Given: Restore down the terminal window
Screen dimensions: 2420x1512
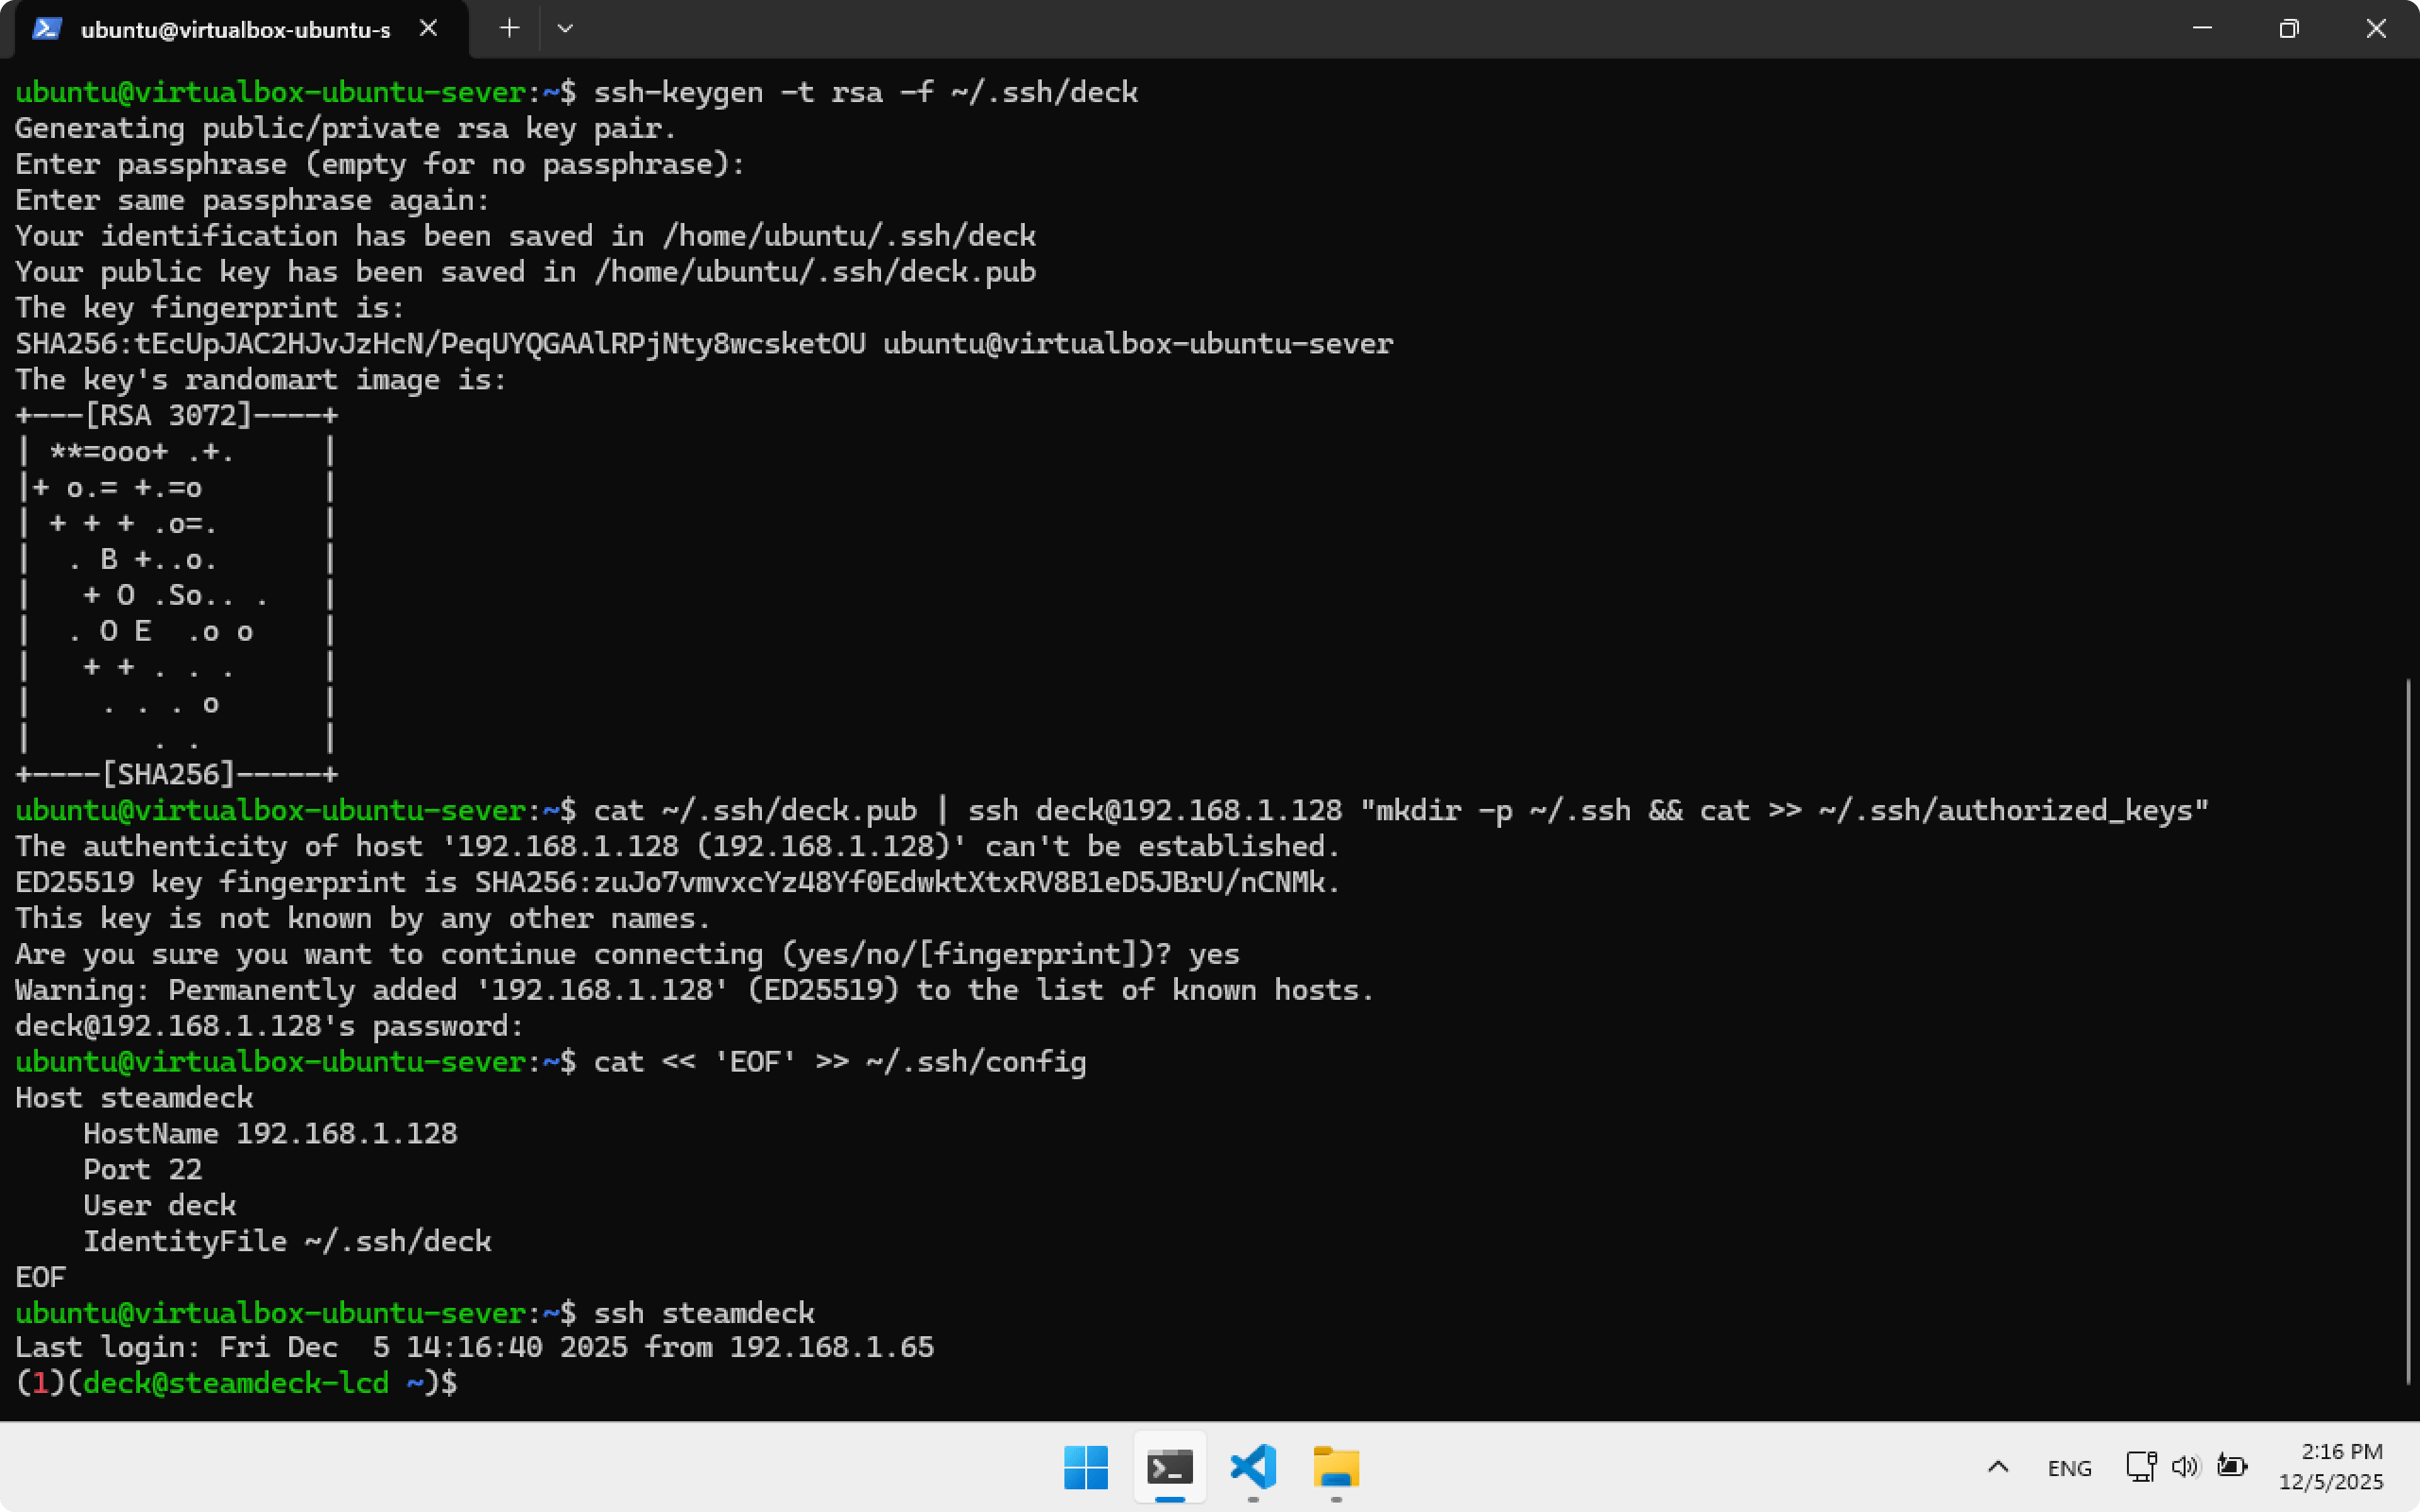Looking at the screenshot, I should point(2289,29).
